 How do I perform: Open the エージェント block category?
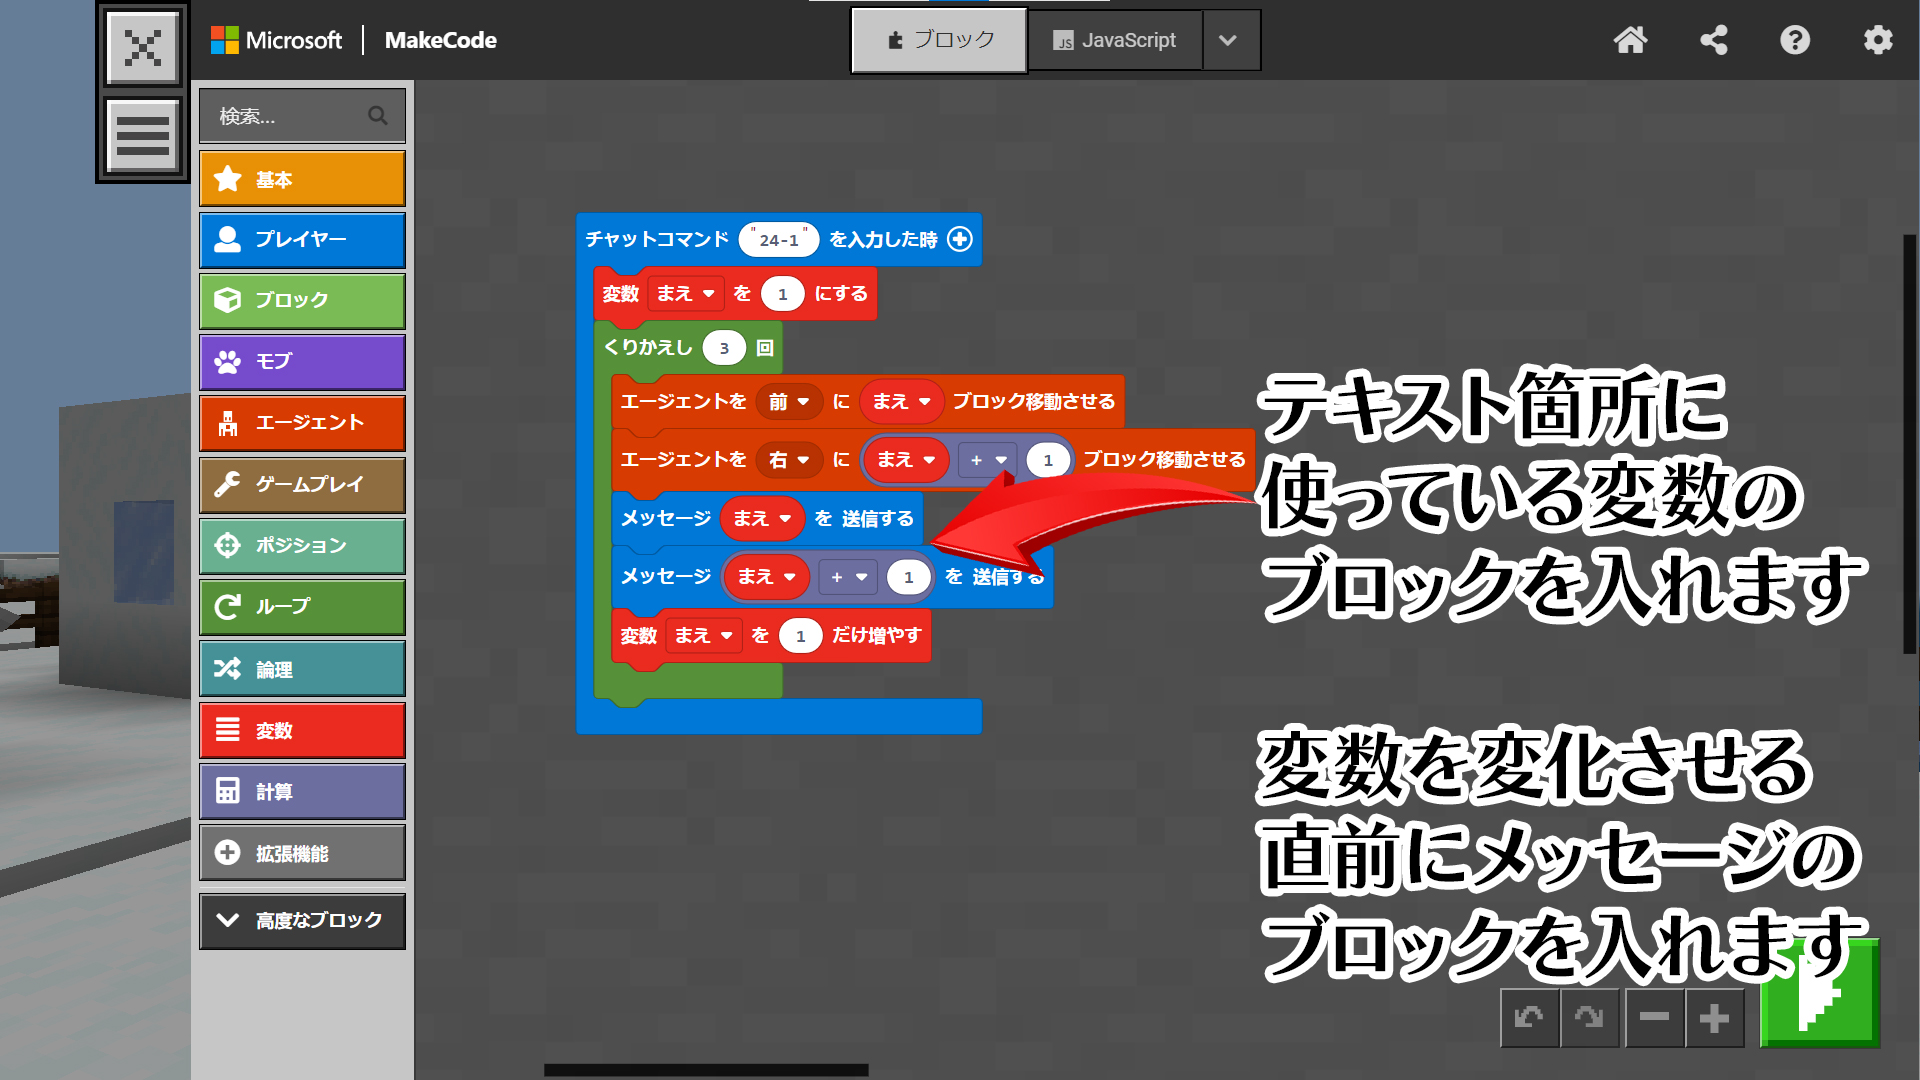302,423
